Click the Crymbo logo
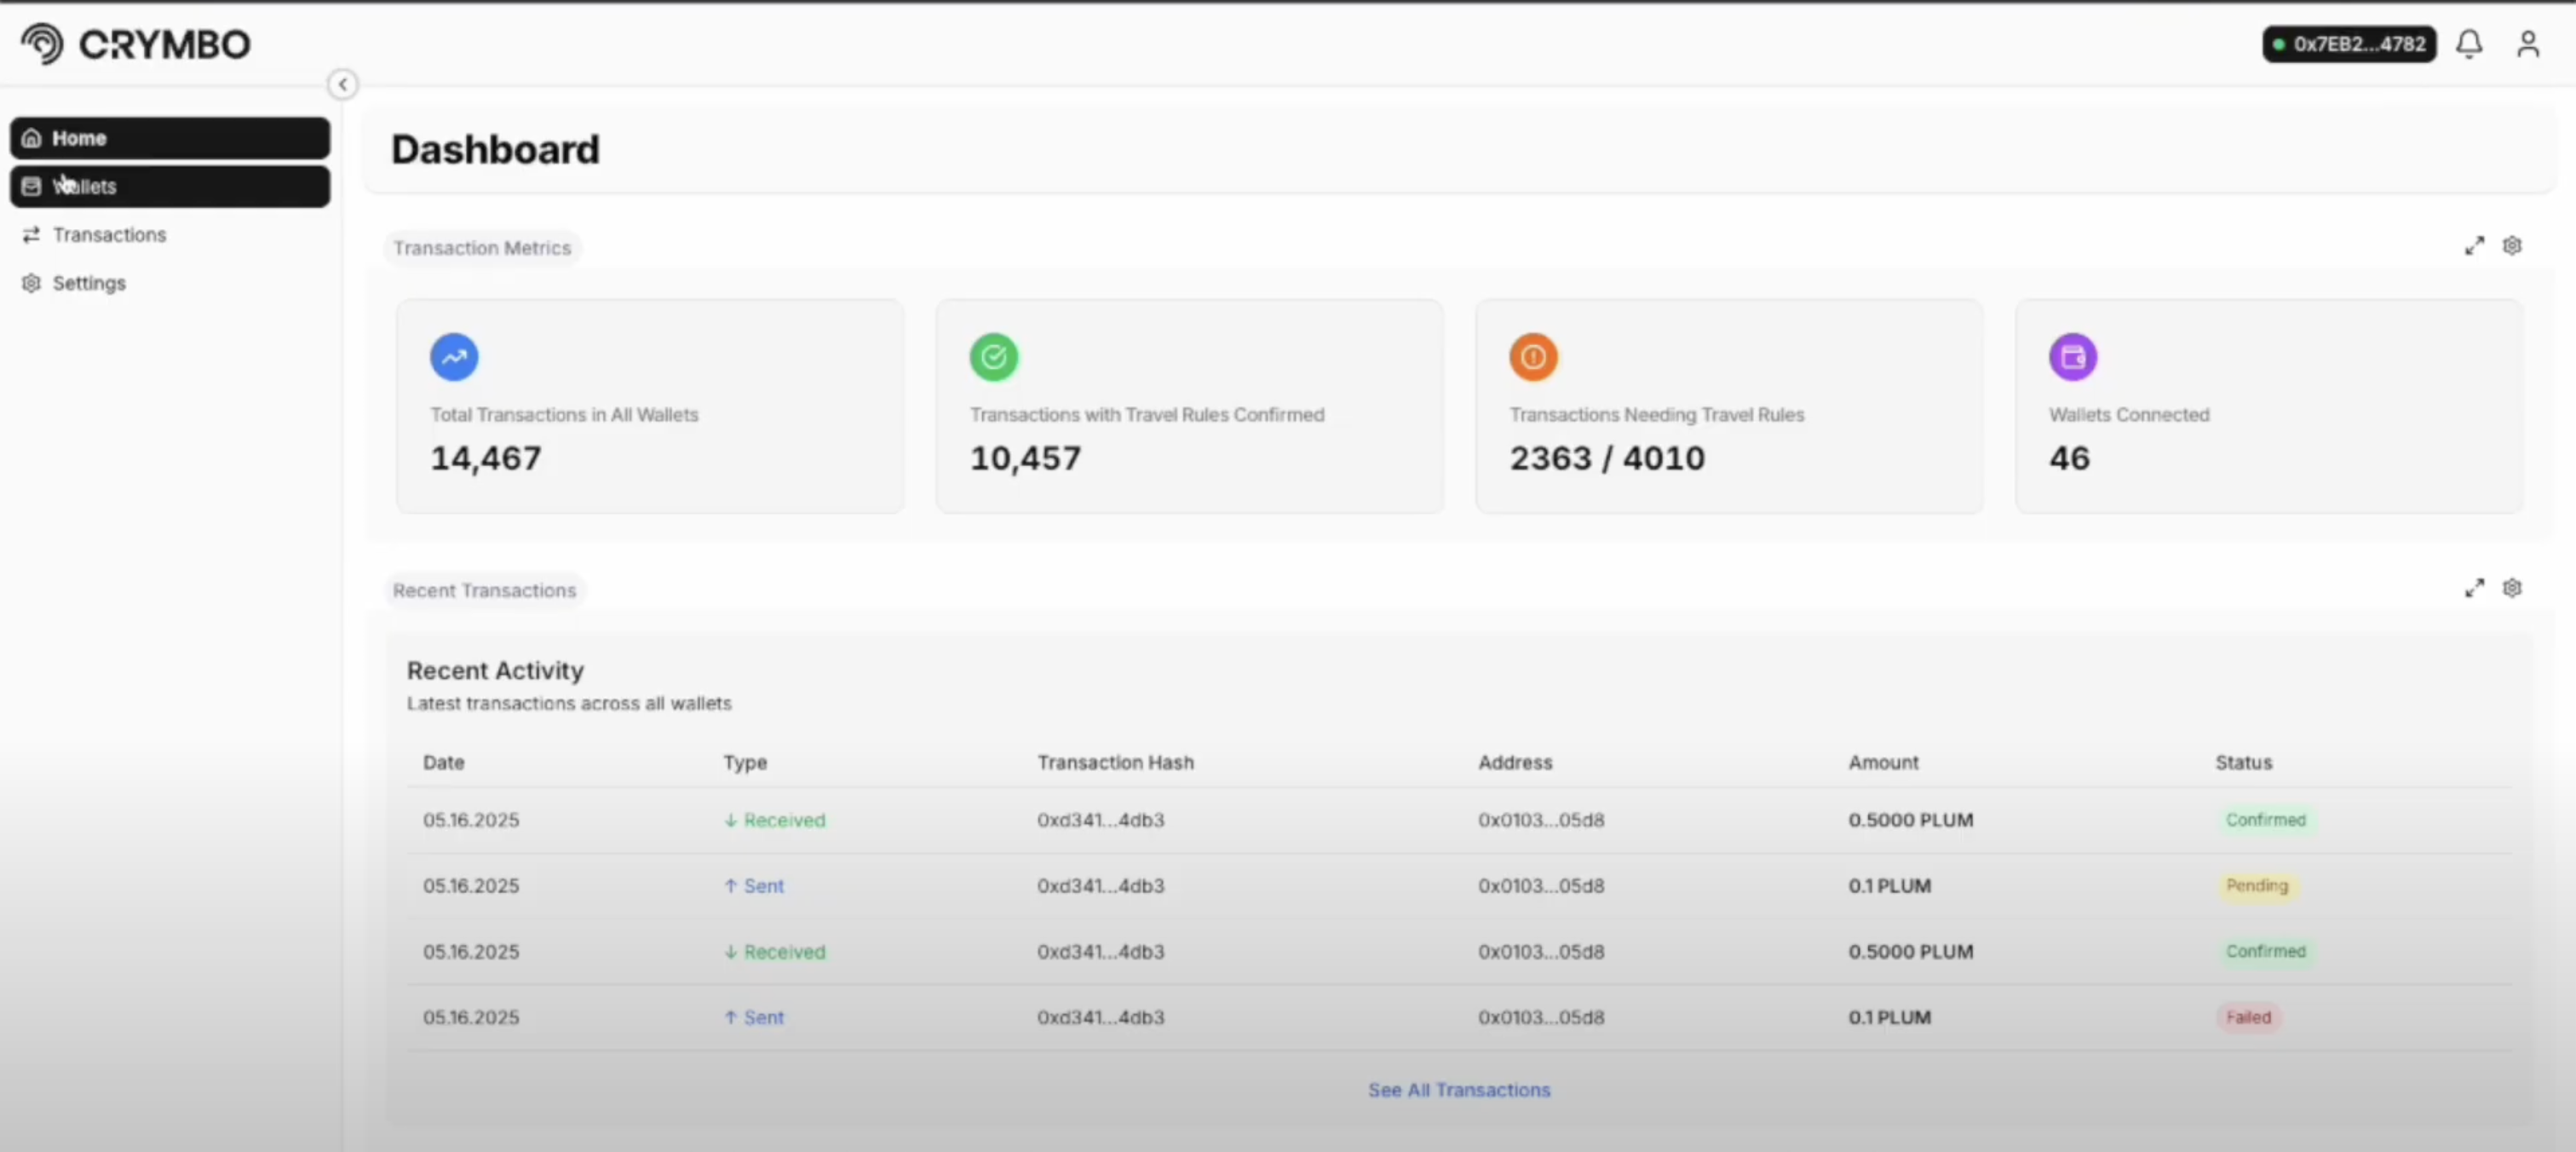The height and width of the screenshot is (1152, 2576). pyautogui.click(x=136, y=44)
